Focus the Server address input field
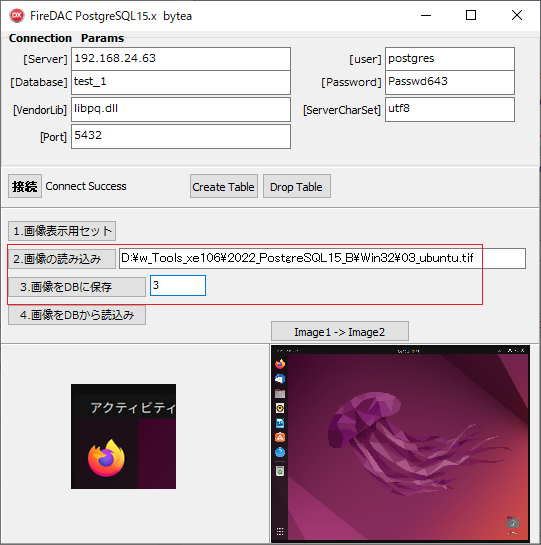The height and width of the screenshot is (545, 541). point(181,59)
